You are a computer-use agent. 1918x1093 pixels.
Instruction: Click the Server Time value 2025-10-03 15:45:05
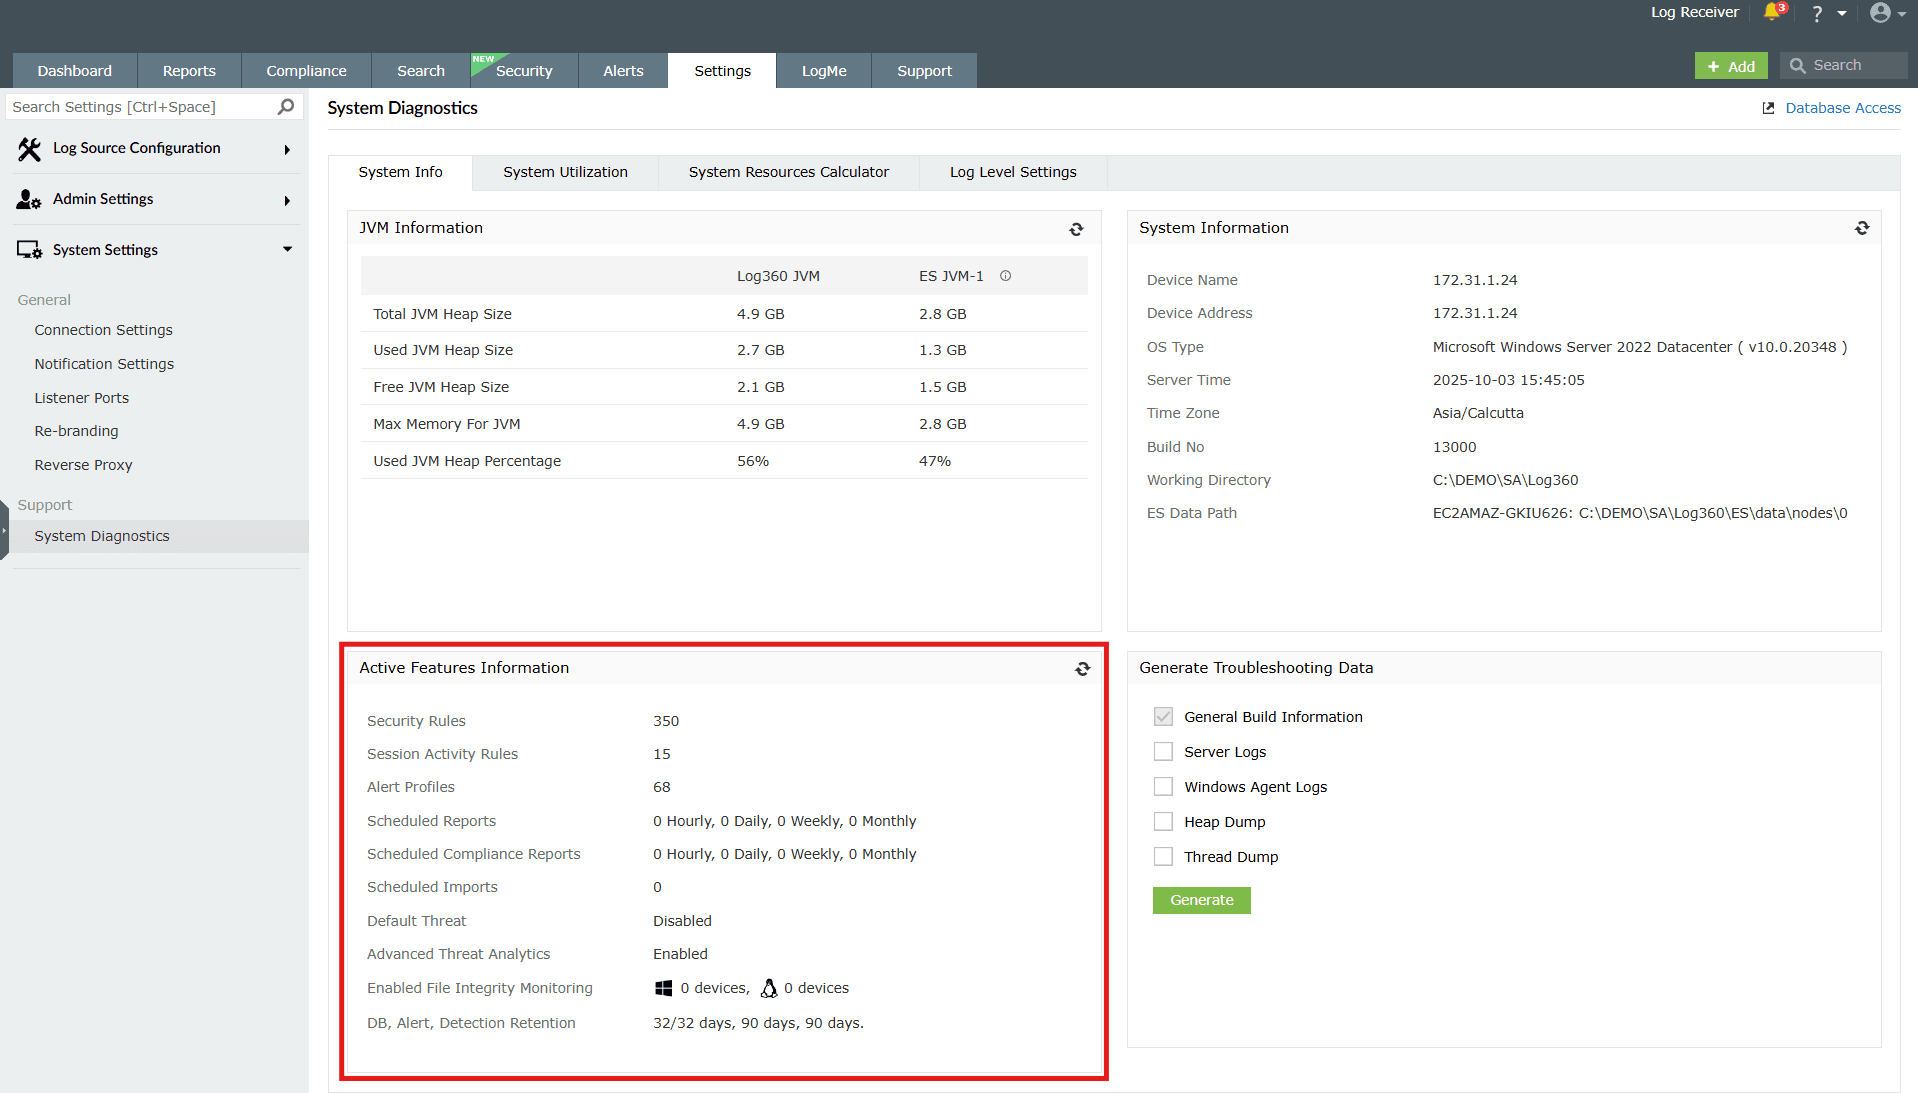click(x=1509, y=380)
